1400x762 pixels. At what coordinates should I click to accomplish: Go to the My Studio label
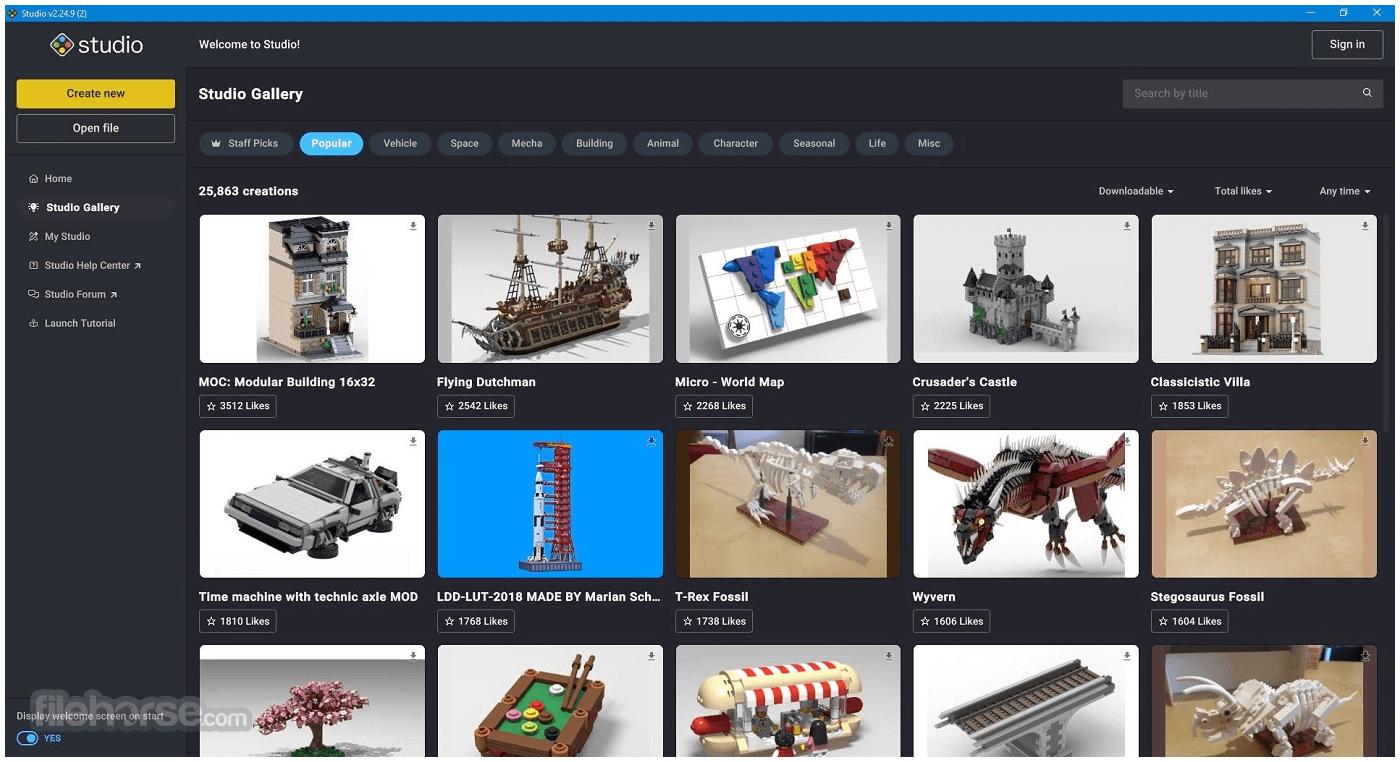(68, 237)
